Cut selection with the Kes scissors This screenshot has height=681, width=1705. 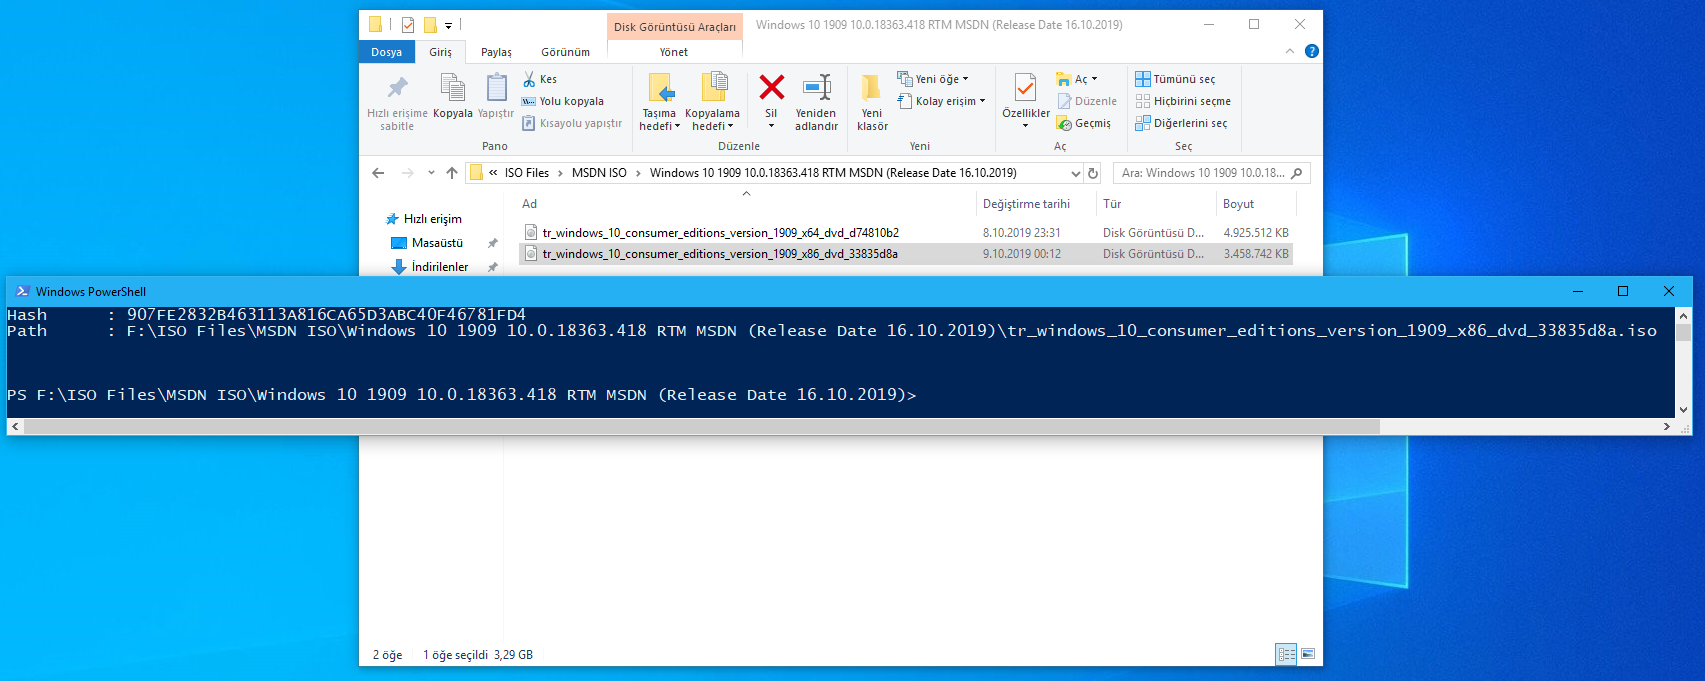tap(540, 79)
